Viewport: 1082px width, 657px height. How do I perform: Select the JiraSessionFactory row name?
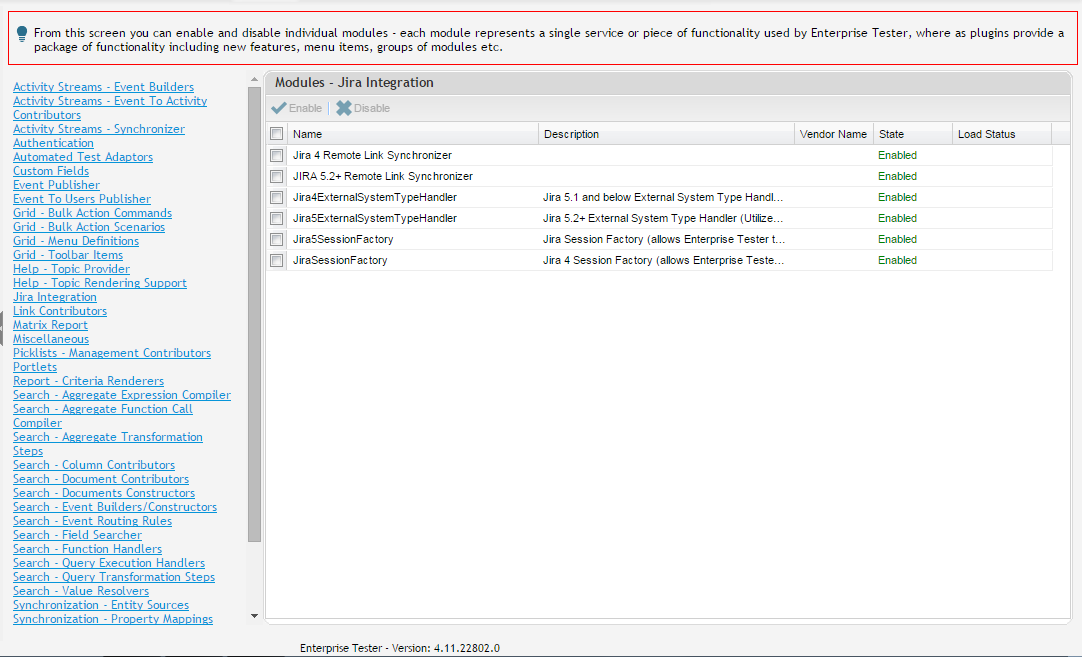coord(340,260)
